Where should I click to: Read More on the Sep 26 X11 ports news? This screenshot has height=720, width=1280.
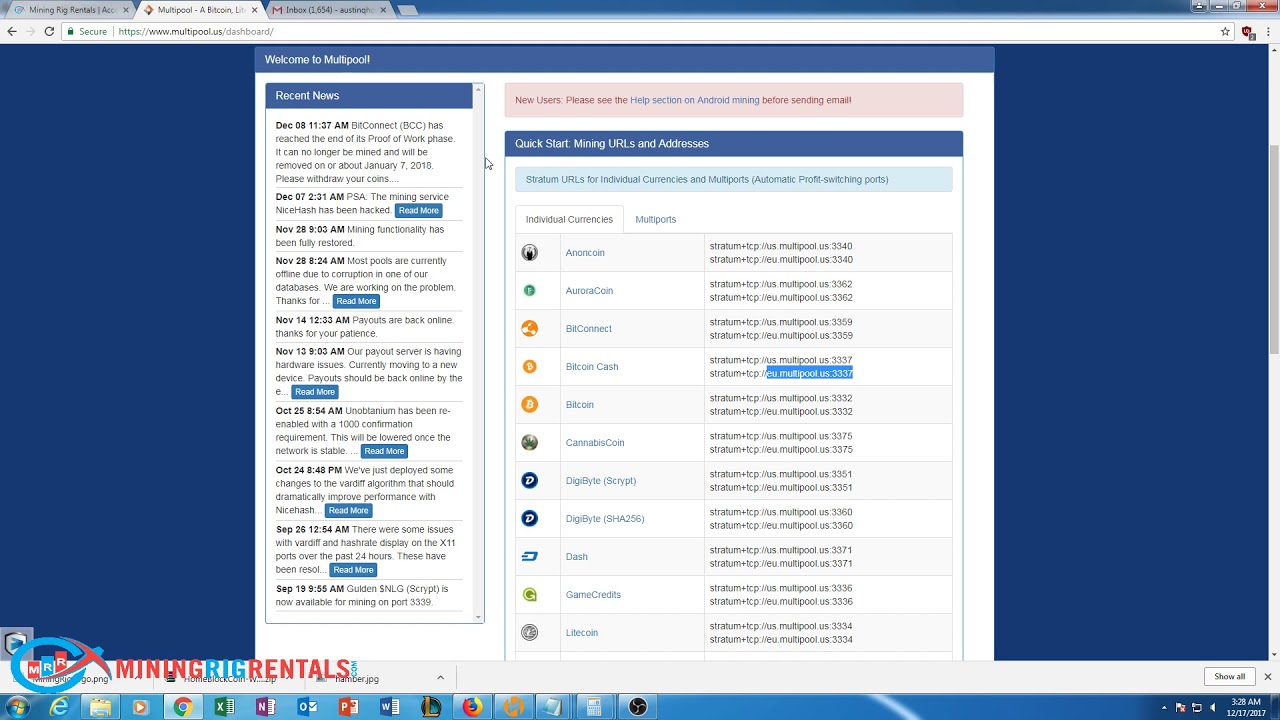click(x=353, y=570)
